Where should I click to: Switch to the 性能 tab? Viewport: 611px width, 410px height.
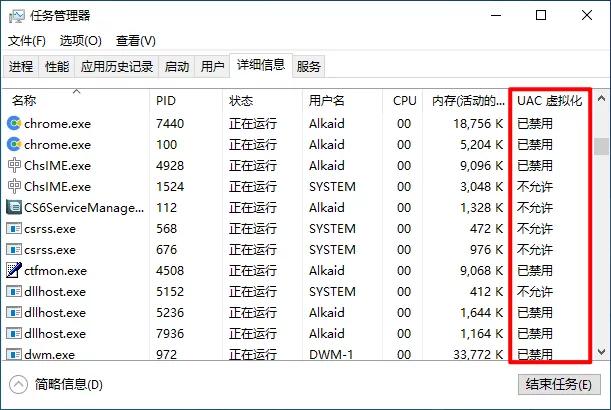tap(57, 67)
